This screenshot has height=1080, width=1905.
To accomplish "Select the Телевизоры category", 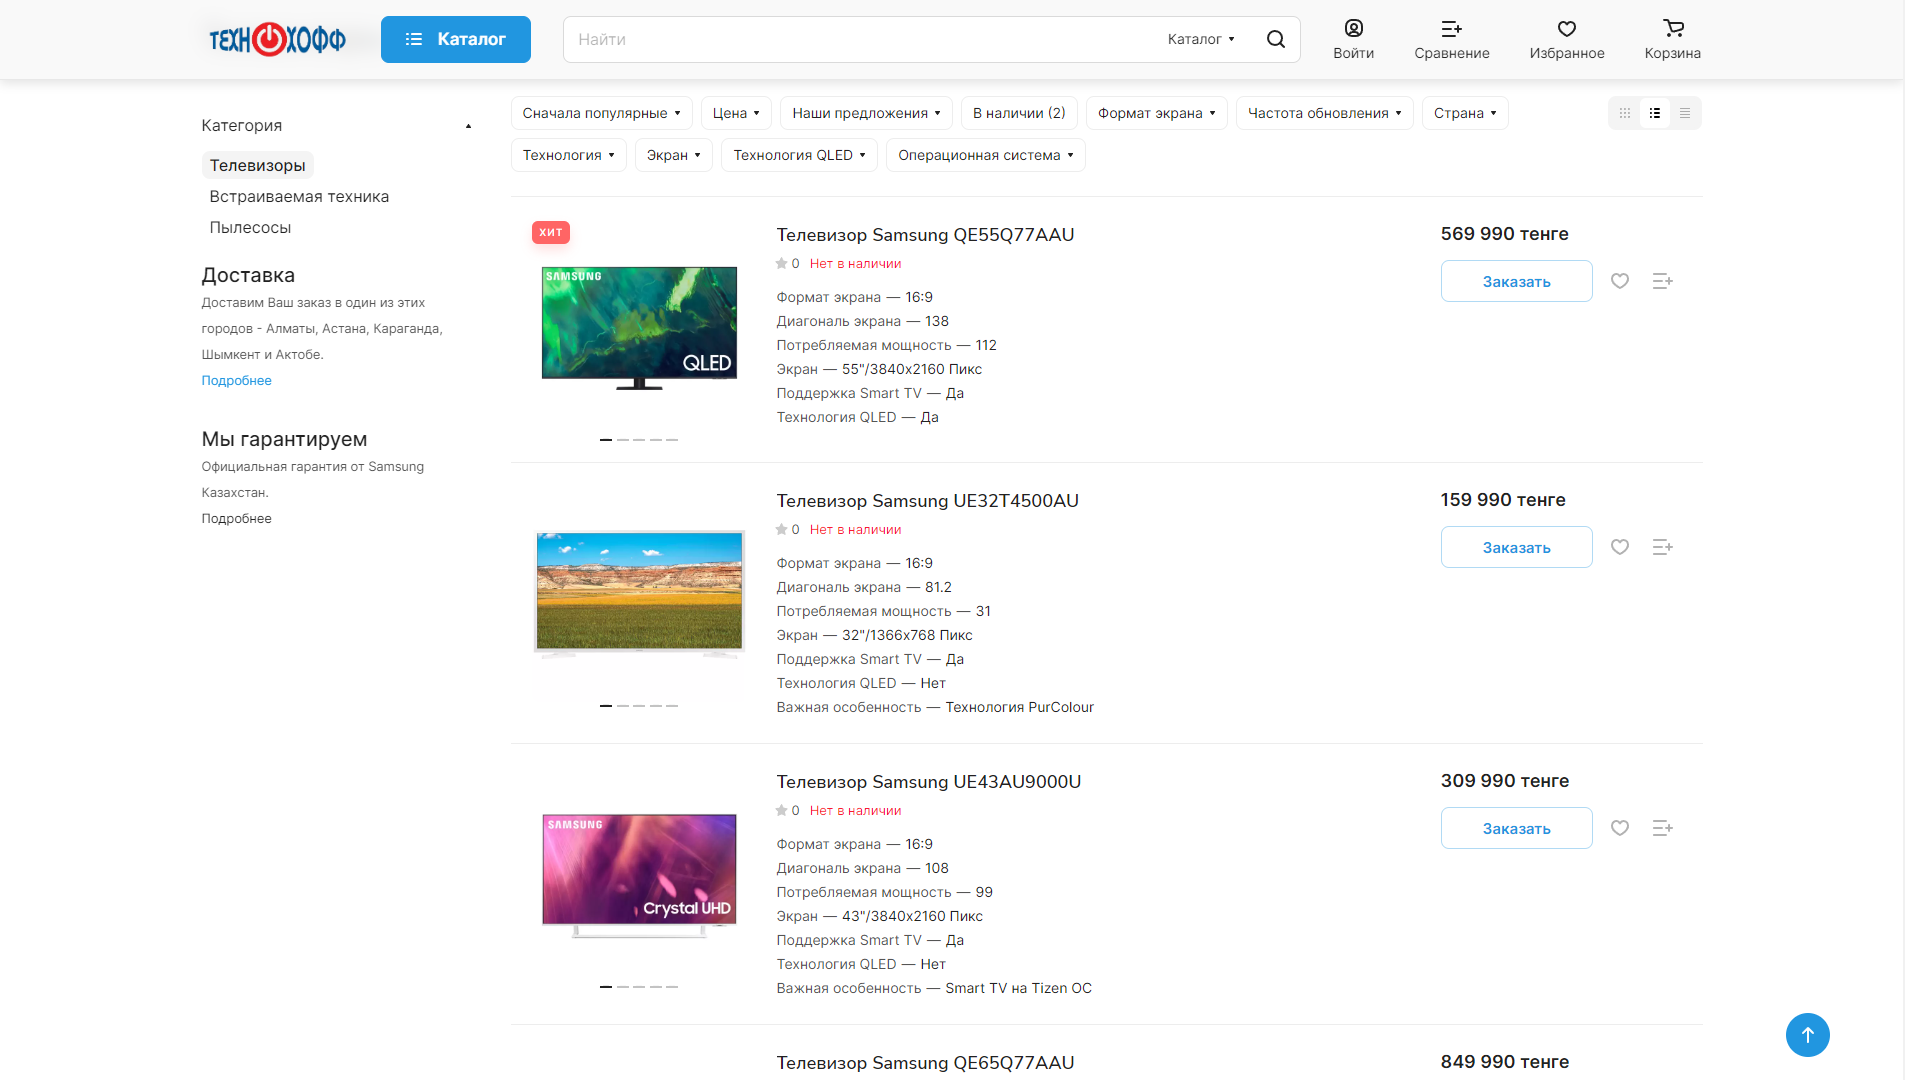I will pos(257,165).
